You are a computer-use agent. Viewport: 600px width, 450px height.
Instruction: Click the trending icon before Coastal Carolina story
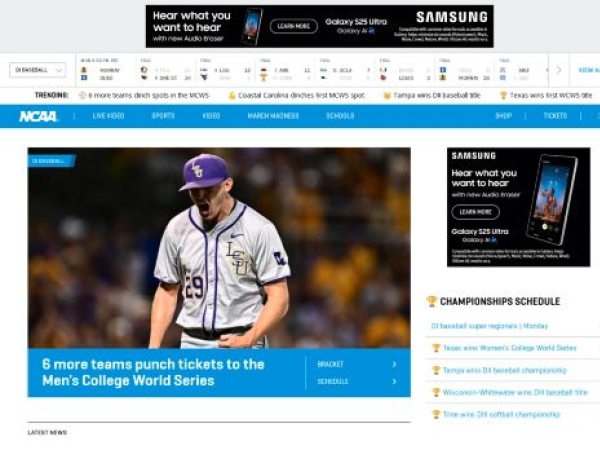pyautogui.click(x=231, y=95)
